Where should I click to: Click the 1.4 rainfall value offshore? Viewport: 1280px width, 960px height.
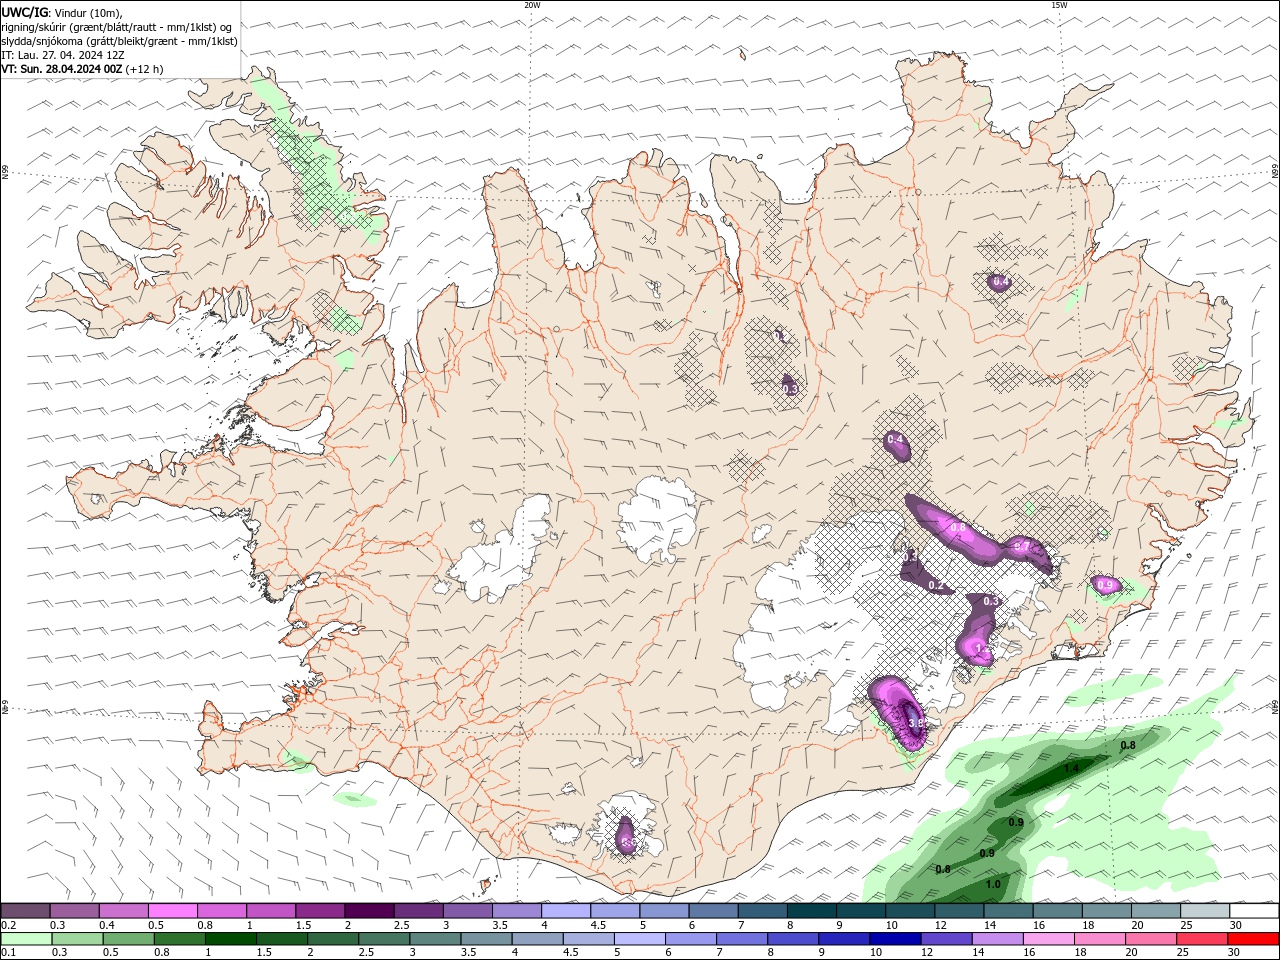coord(1071,768)
